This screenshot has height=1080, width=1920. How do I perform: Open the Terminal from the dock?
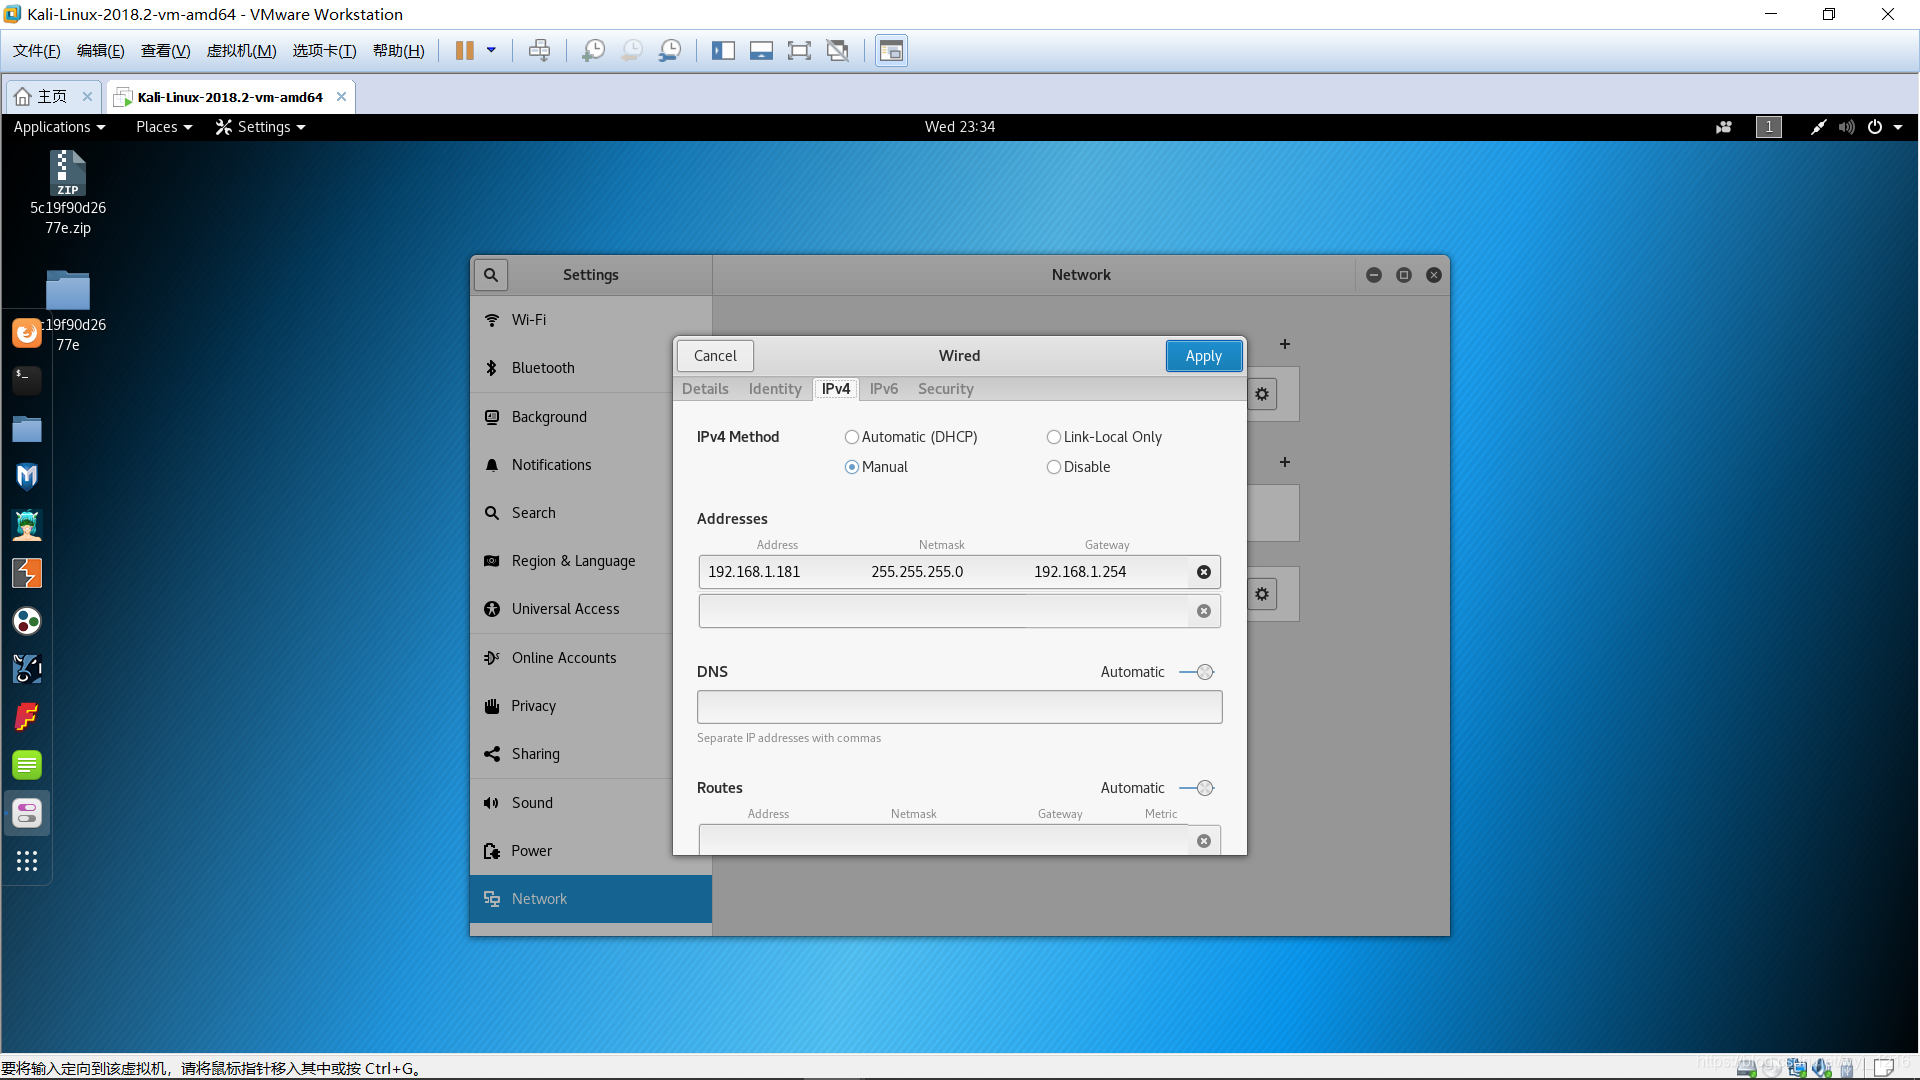tap(27, 380)
